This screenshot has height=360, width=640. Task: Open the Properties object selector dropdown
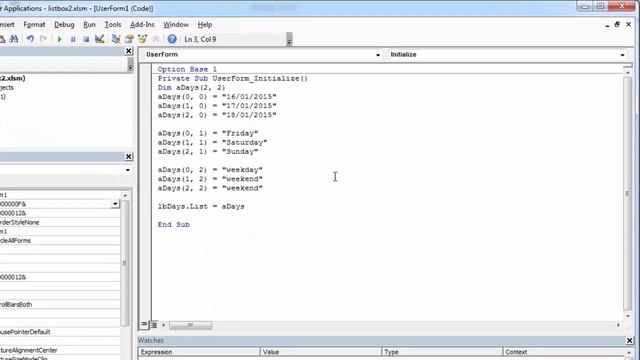(128, 170)
